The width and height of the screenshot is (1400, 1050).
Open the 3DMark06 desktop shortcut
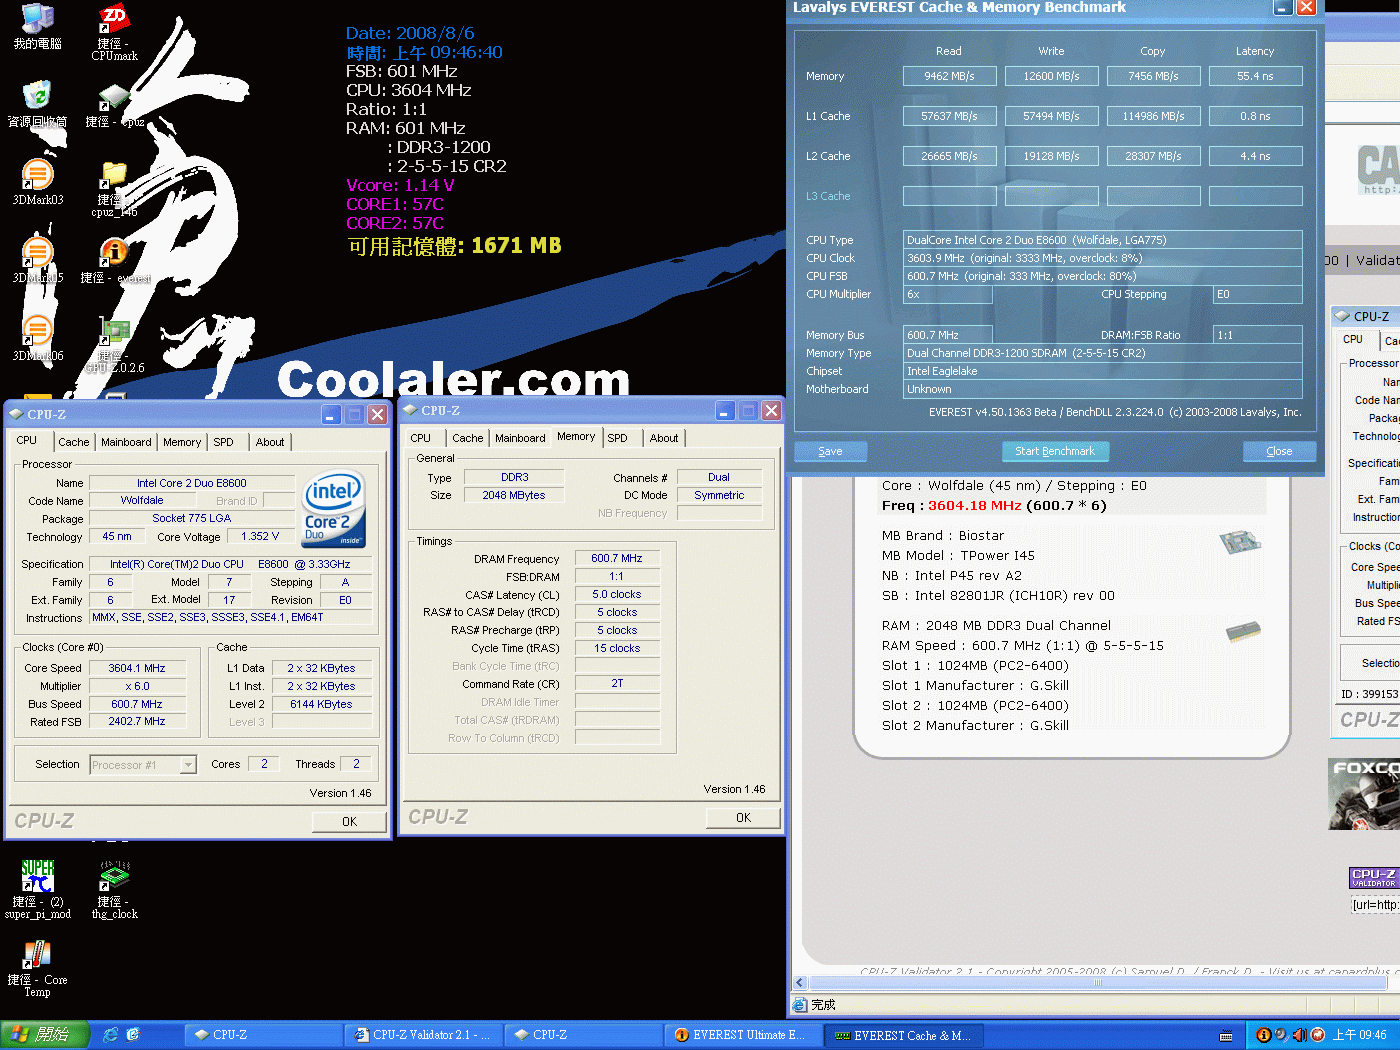pos(37,338)
